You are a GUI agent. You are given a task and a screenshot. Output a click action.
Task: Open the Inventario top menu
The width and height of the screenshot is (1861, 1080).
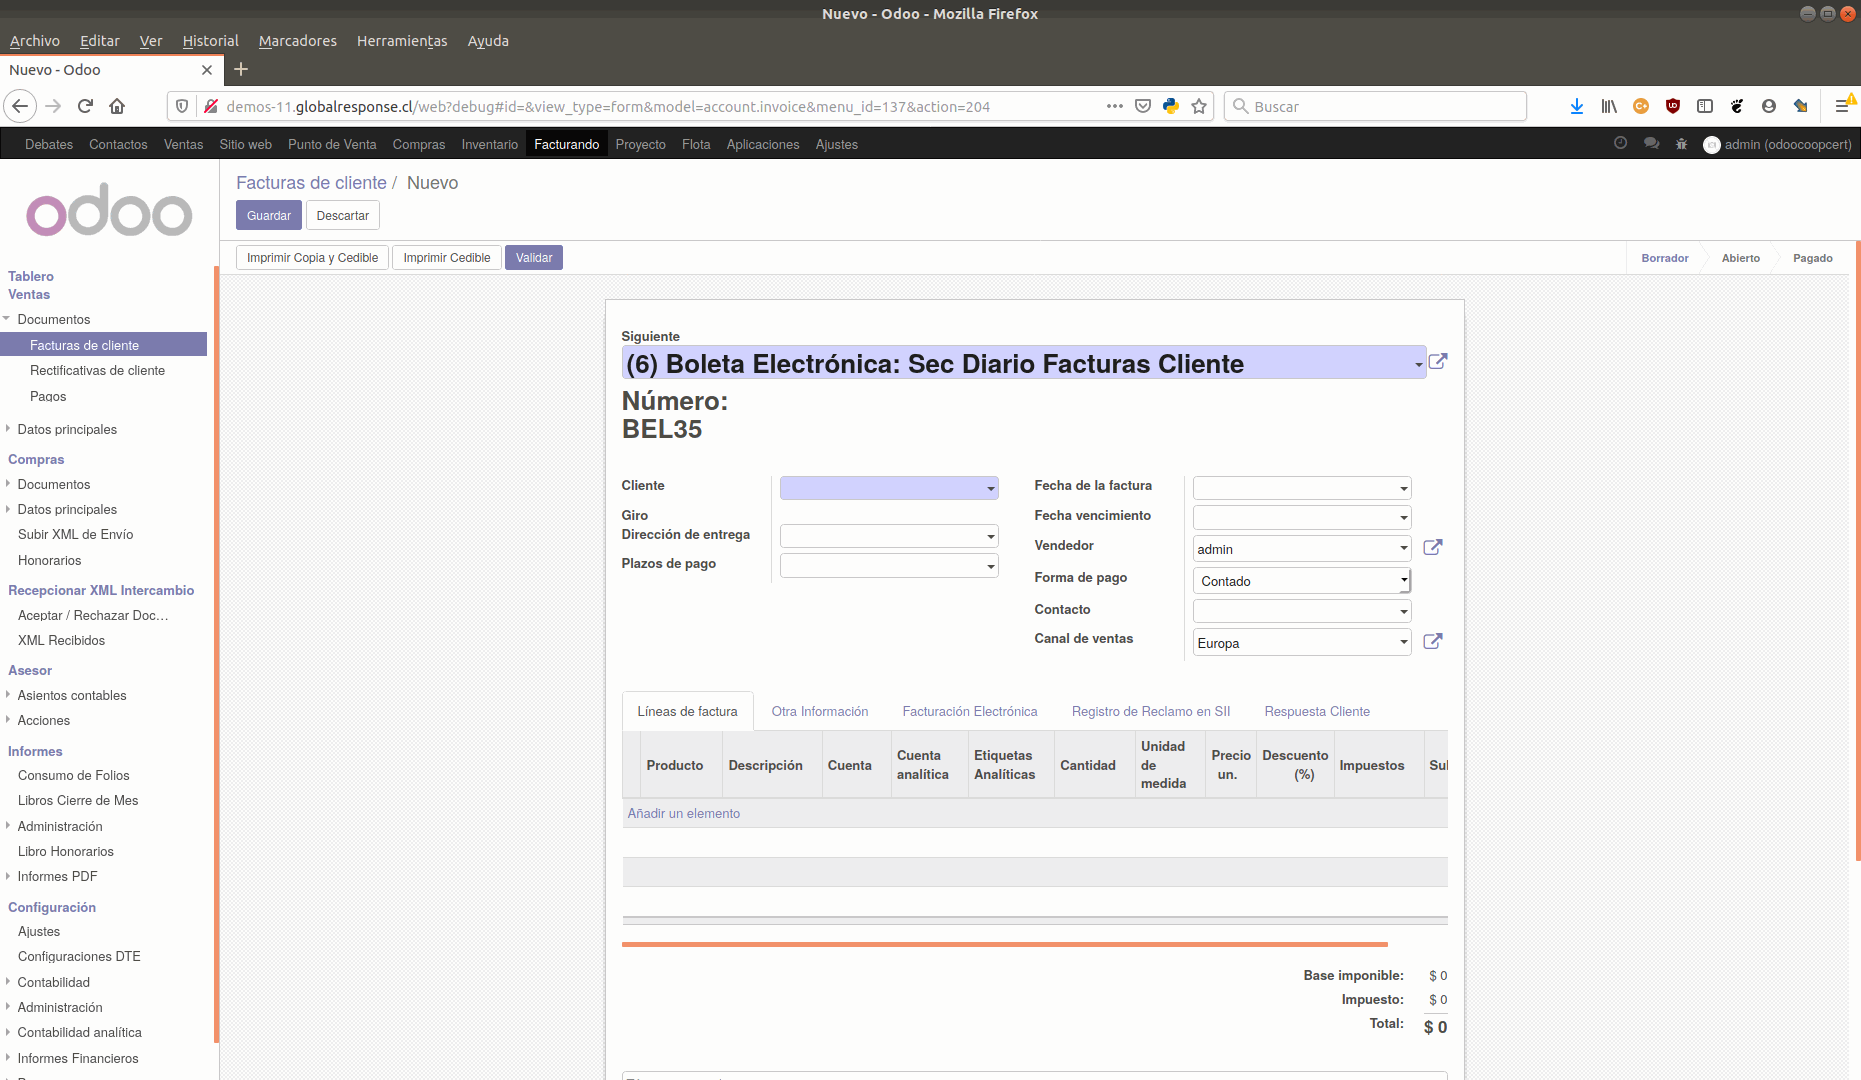coord(489,144)
